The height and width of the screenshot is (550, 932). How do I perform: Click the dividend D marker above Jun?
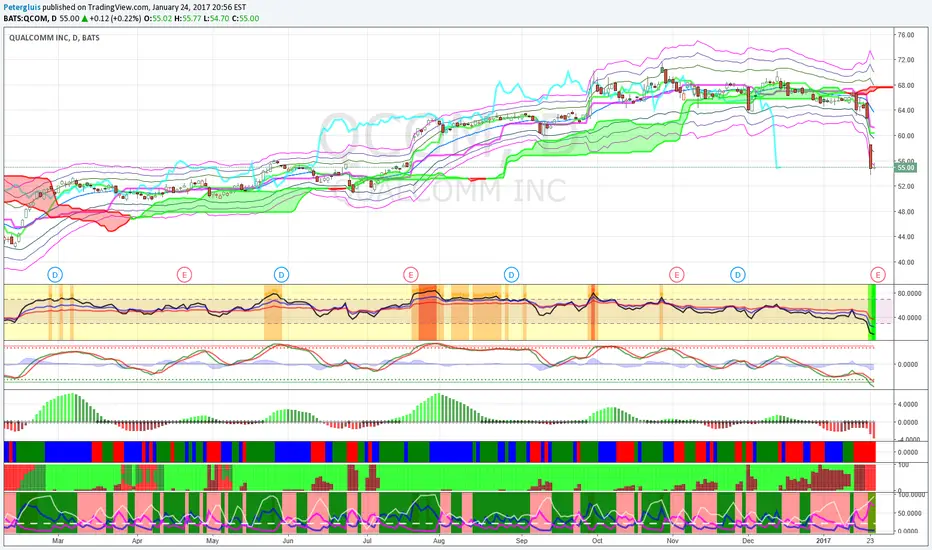click(281, 275)
